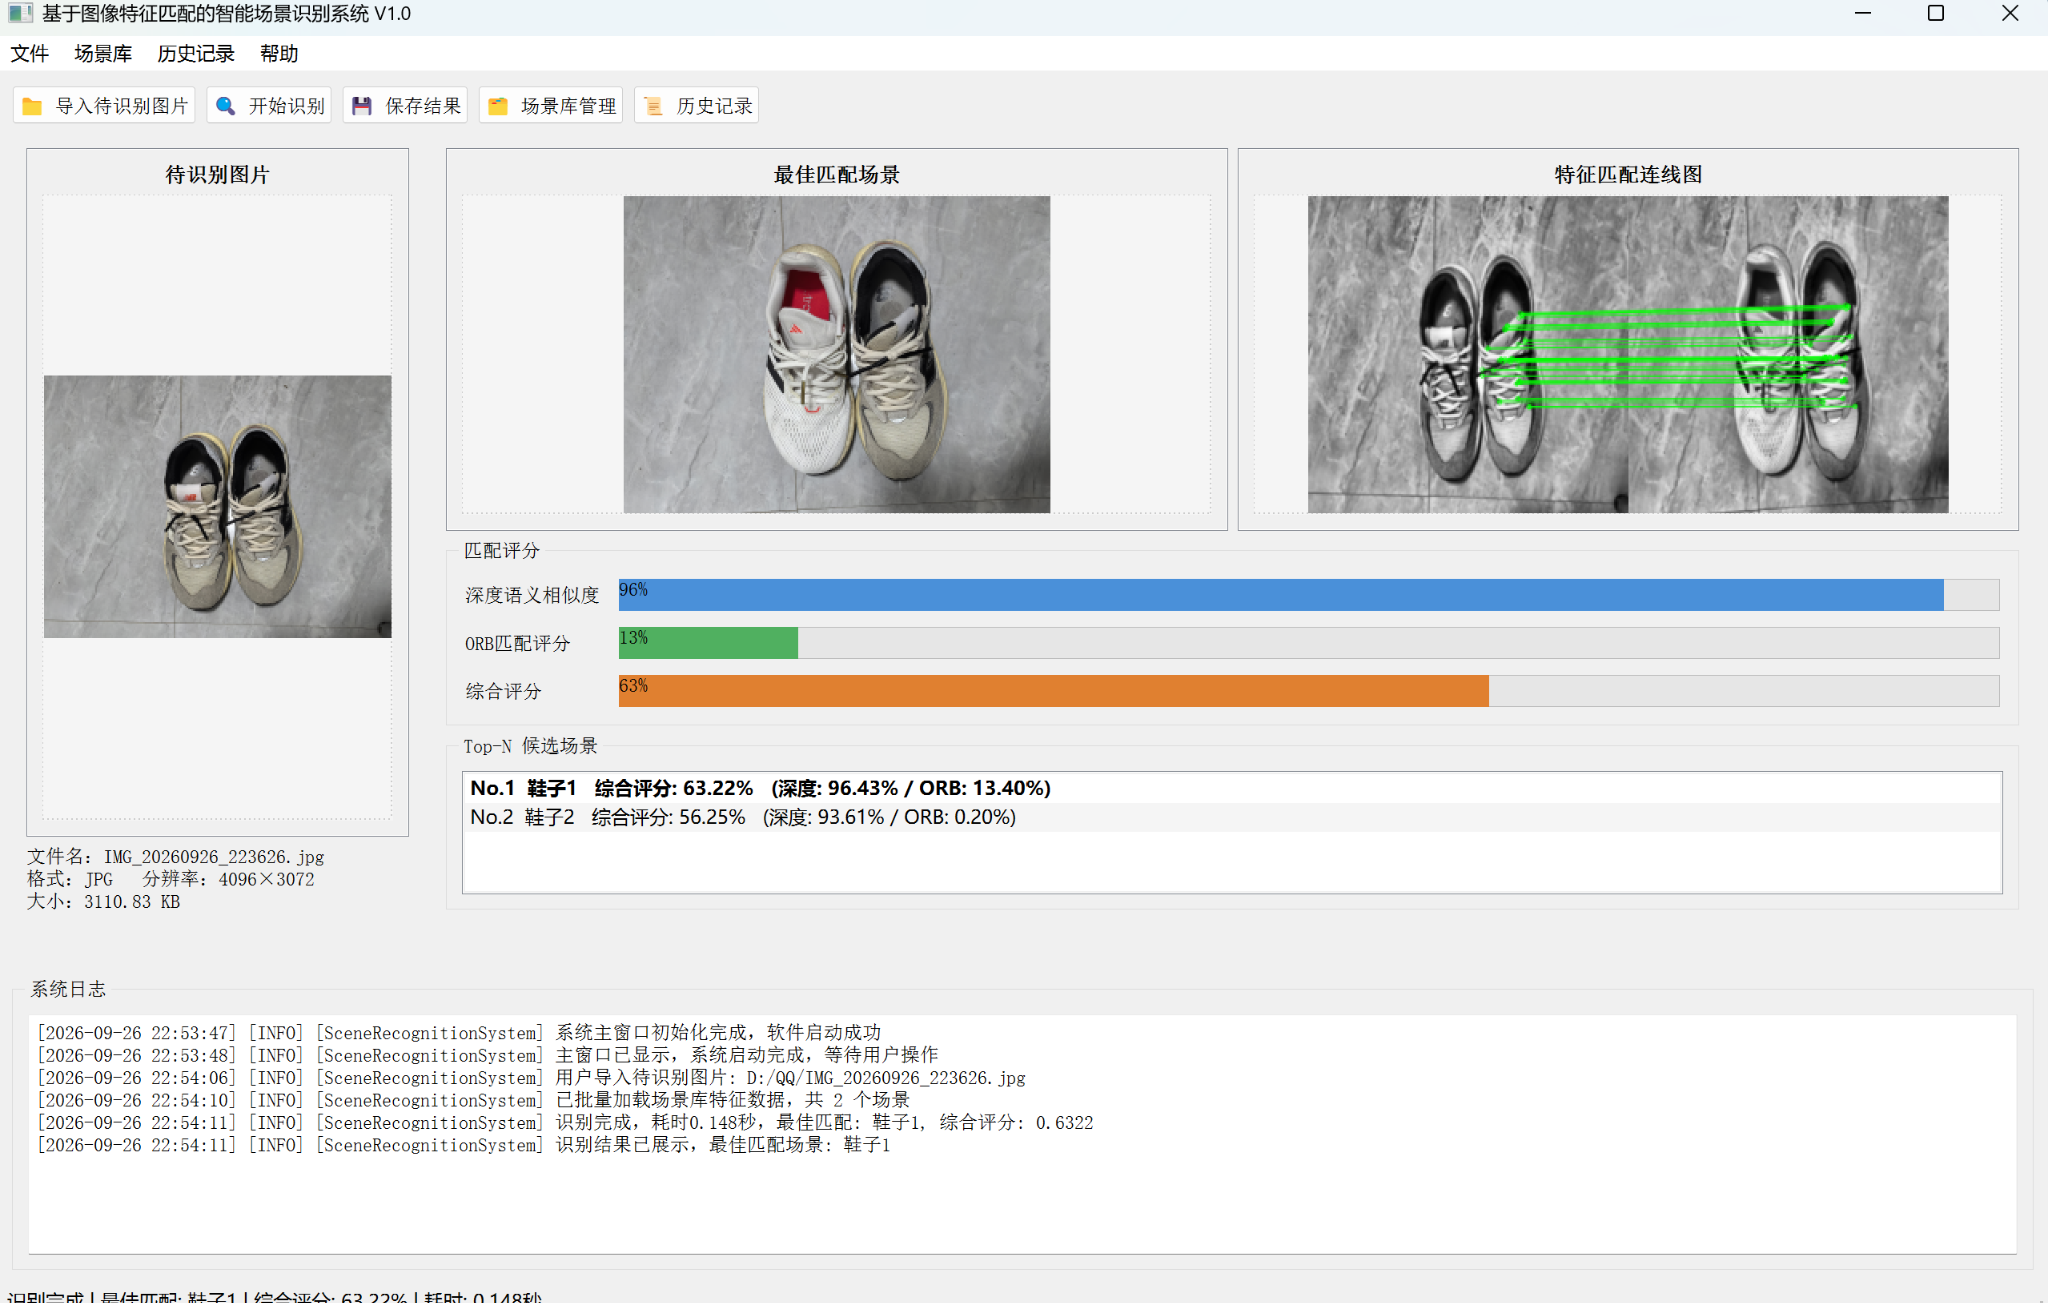Open the 文件 menu
The width and height of the screenshot is (2048, 1303).
tap(30, 54)
